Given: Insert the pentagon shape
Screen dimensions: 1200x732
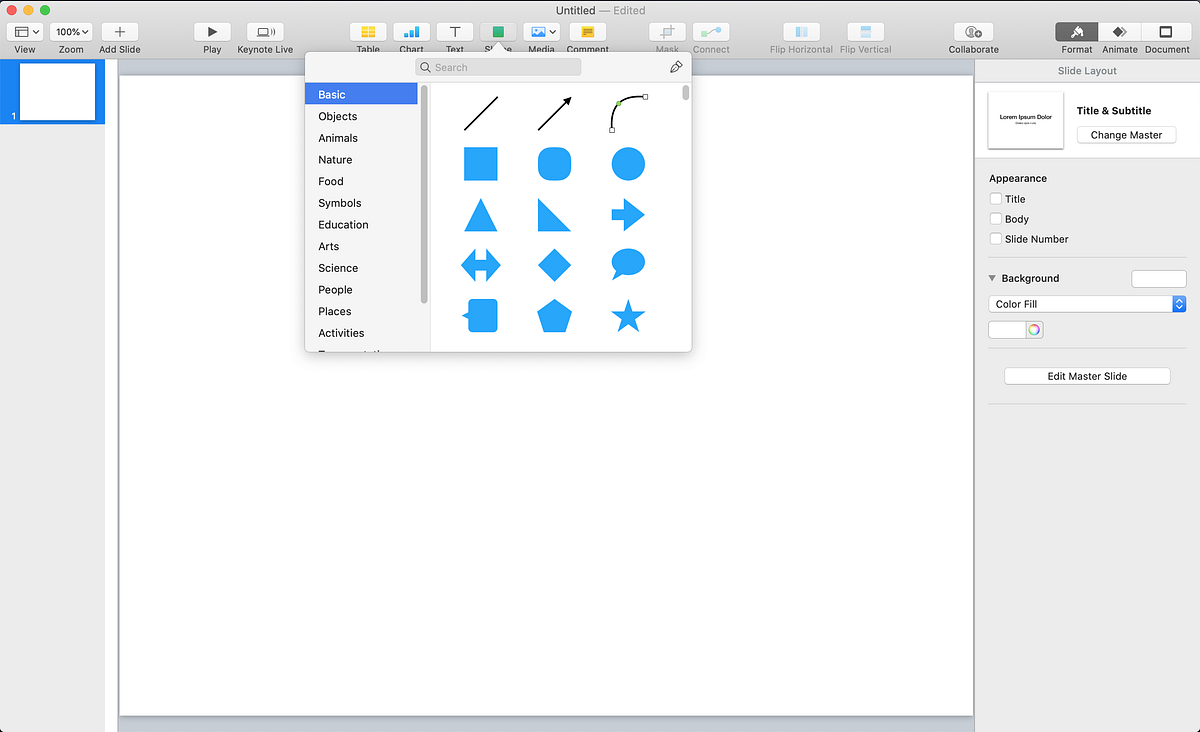Looking at the screenshot, I should click(x=555, y=316).
